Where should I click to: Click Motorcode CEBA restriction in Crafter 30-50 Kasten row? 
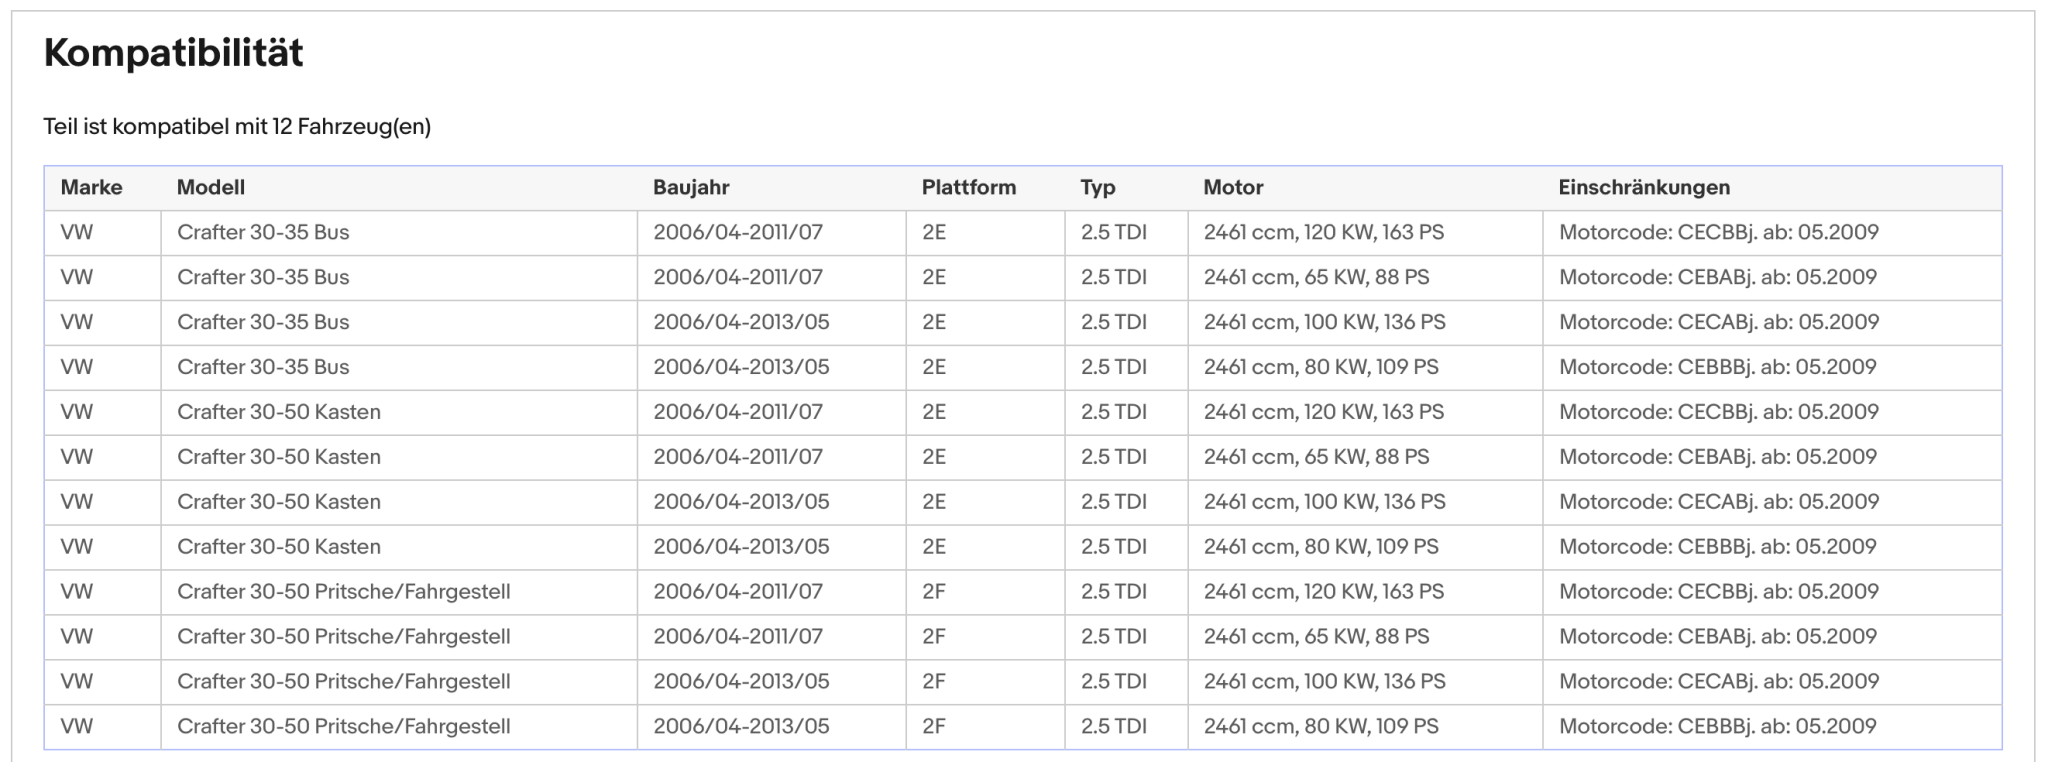(x=1718, y=457)
